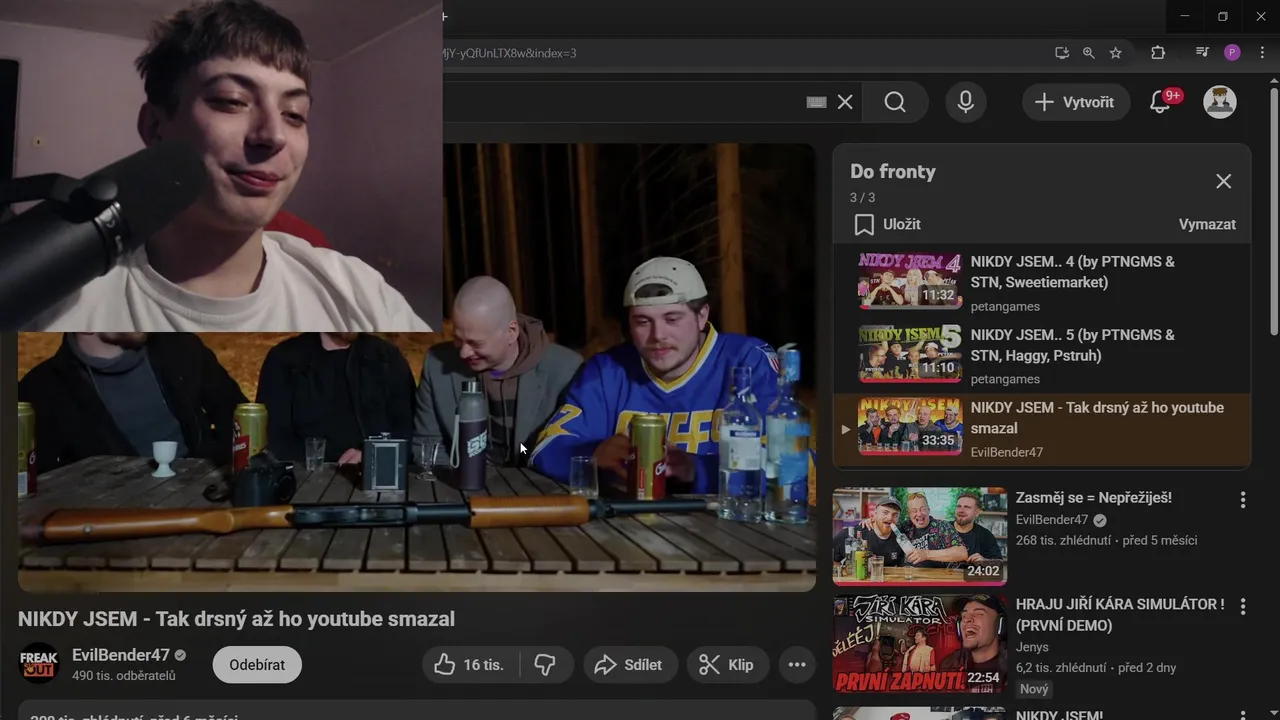Click the browser address bar URL

coord(510,53)
